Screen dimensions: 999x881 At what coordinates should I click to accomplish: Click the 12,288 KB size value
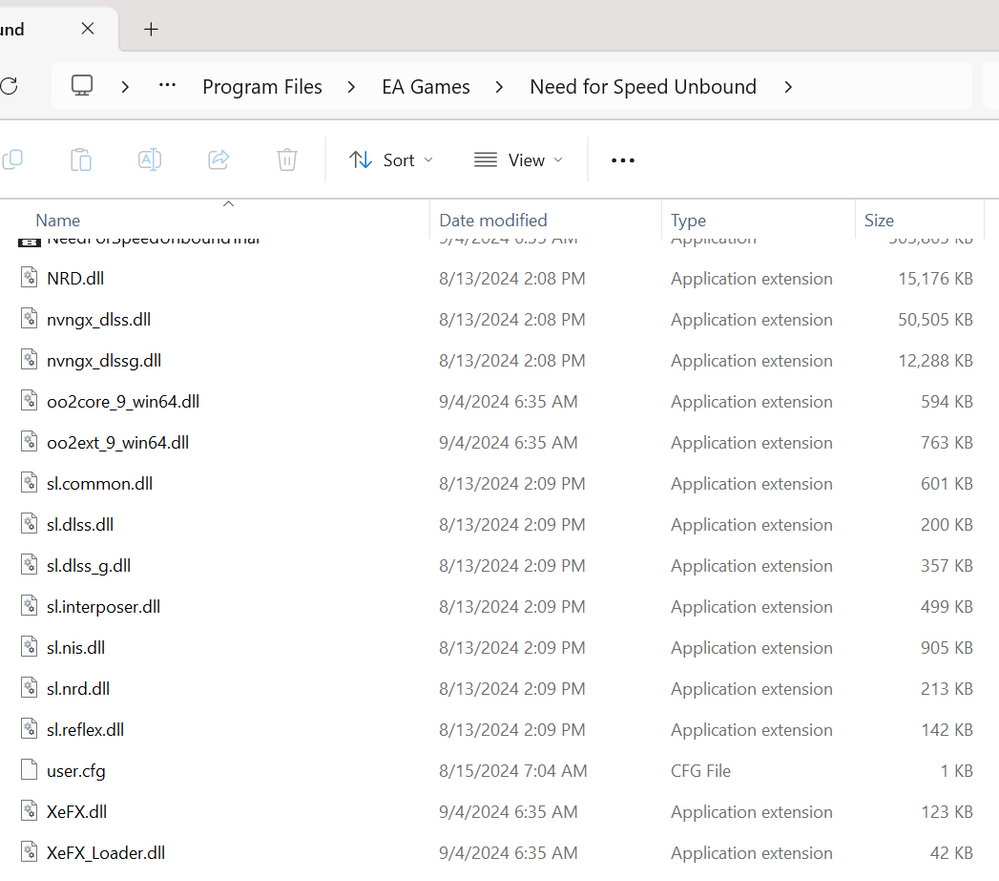[x=935, y=361]
